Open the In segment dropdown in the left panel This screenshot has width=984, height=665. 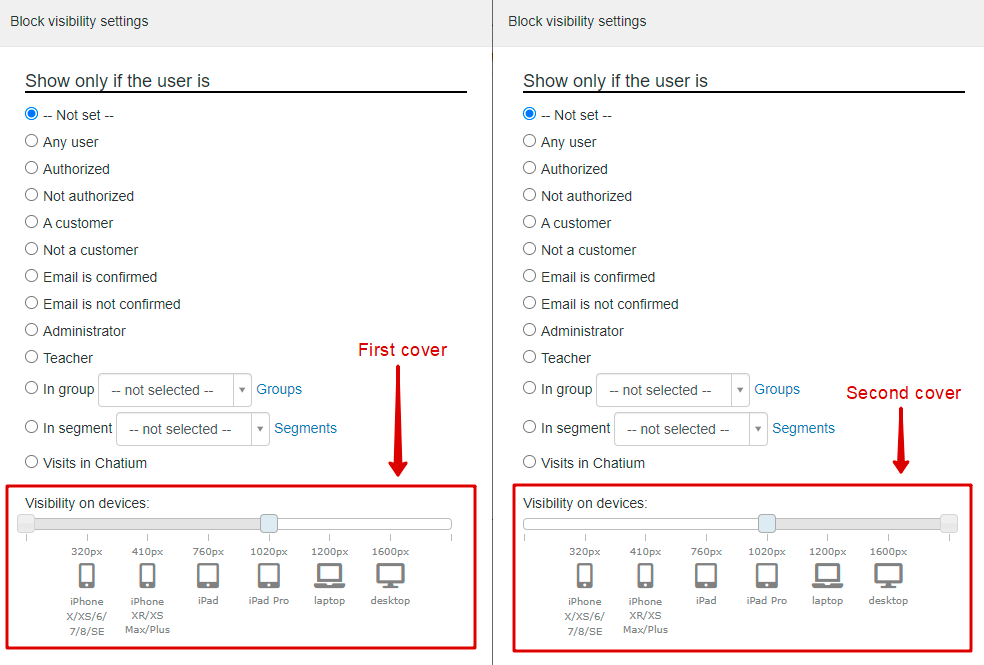pos(193,429)
